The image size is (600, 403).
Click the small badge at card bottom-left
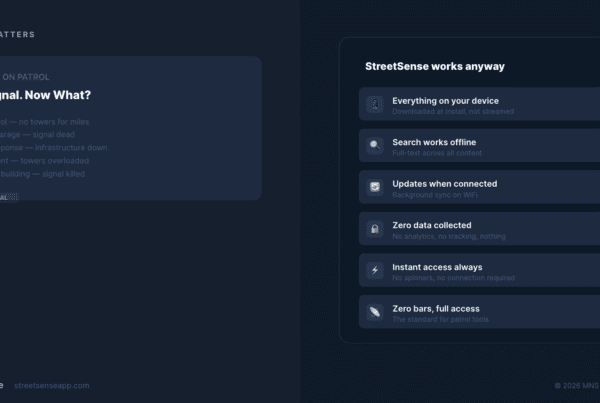point(8,197)
